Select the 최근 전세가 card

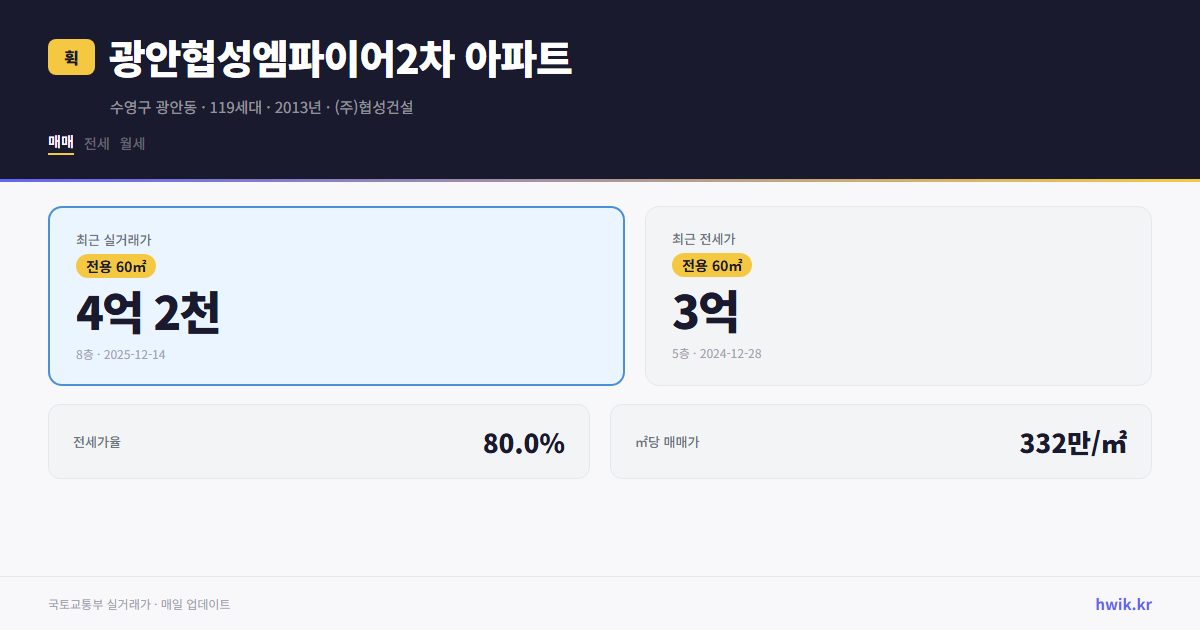pyautogui.click(x=898, y=295)
